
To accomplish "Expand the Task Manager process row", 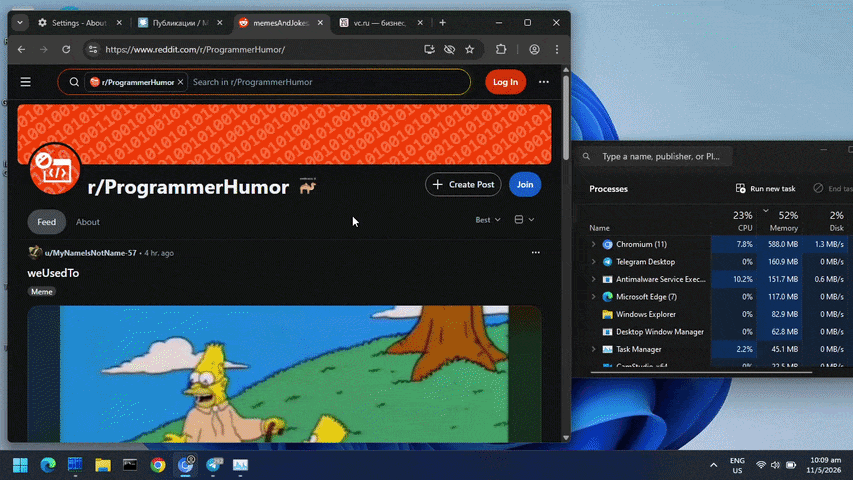I will [594, 349].
